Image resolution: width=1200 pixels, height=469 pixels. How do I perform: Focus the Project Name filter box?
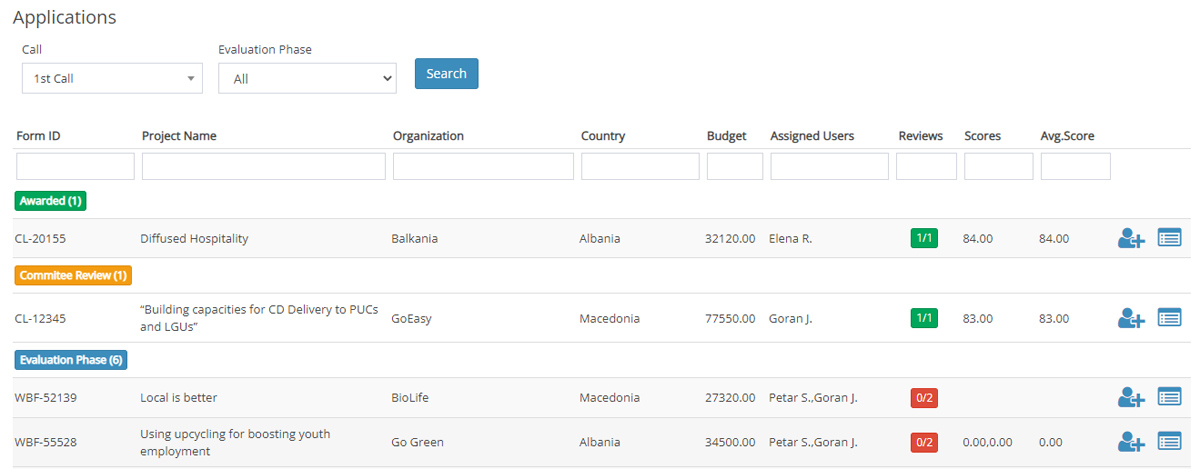click(x=263, y=166)
